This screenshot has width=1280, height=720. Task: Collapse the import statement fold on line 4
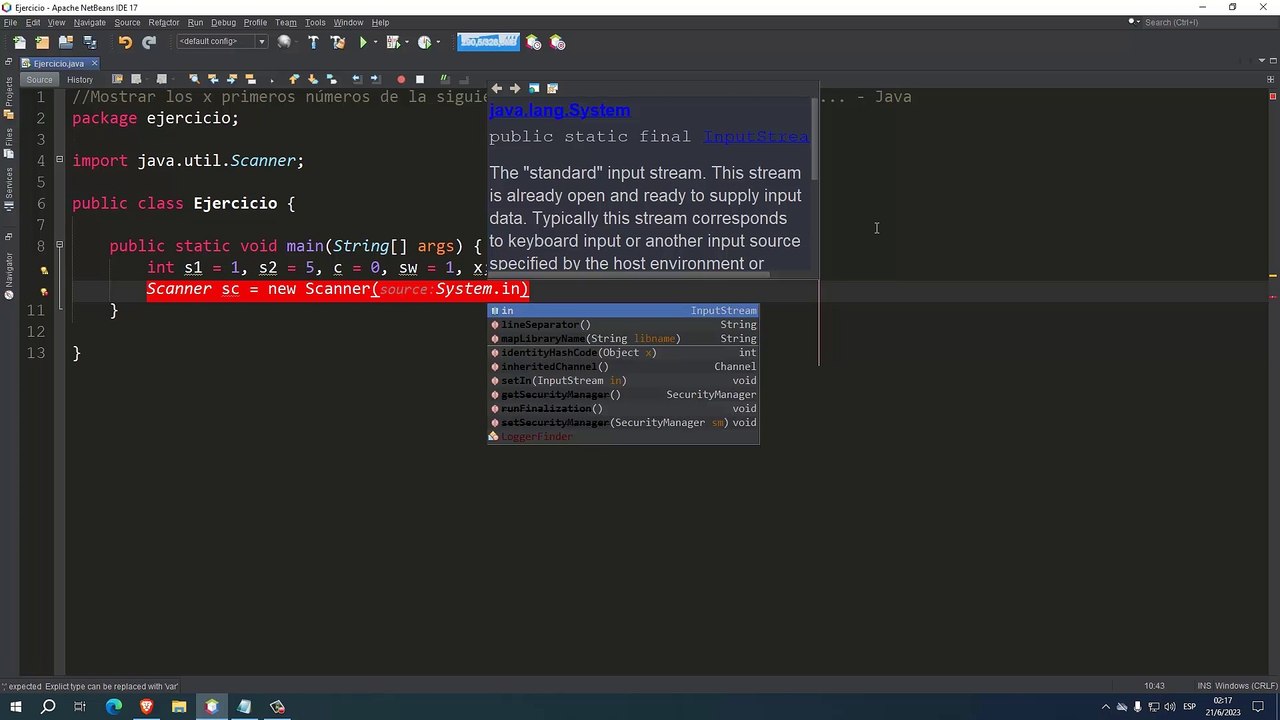point(59,159)
